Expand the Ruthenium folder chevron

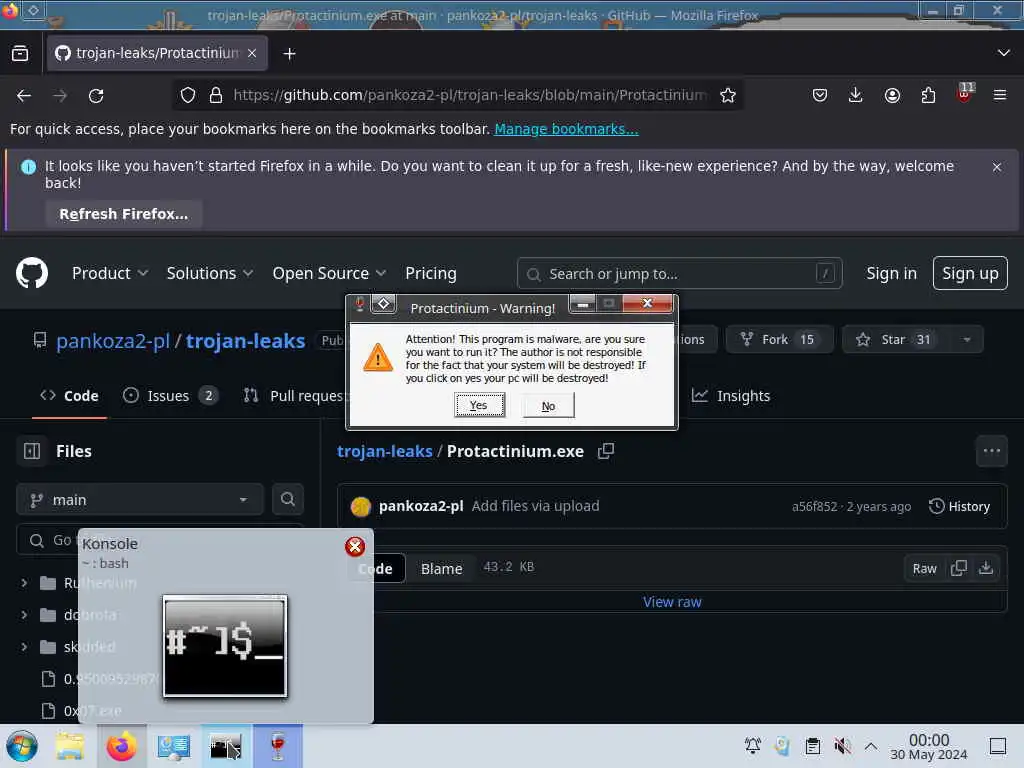[24, 583]
